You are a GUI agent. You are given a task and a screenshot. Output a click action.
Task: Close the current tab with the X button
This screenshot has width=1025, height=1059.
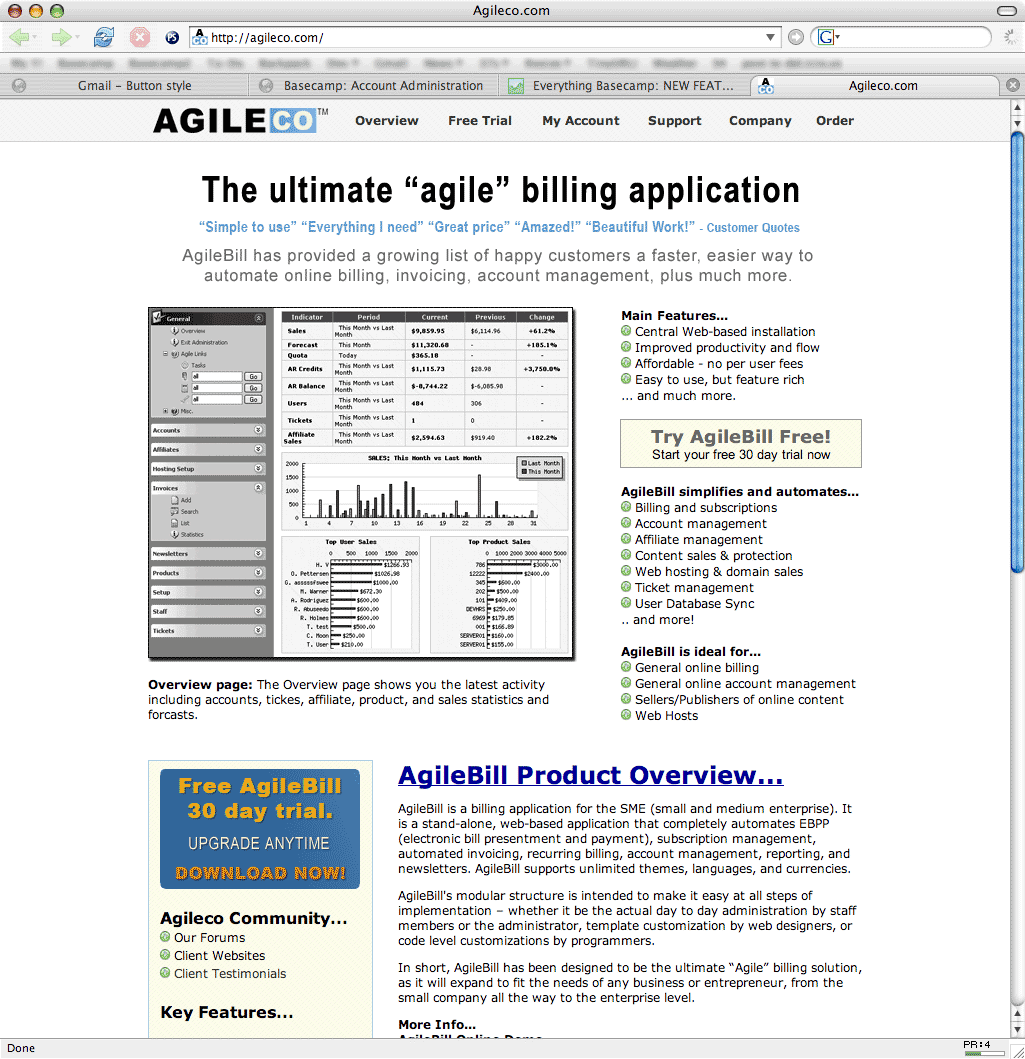pyautogui.click(x=1012, y=85)
